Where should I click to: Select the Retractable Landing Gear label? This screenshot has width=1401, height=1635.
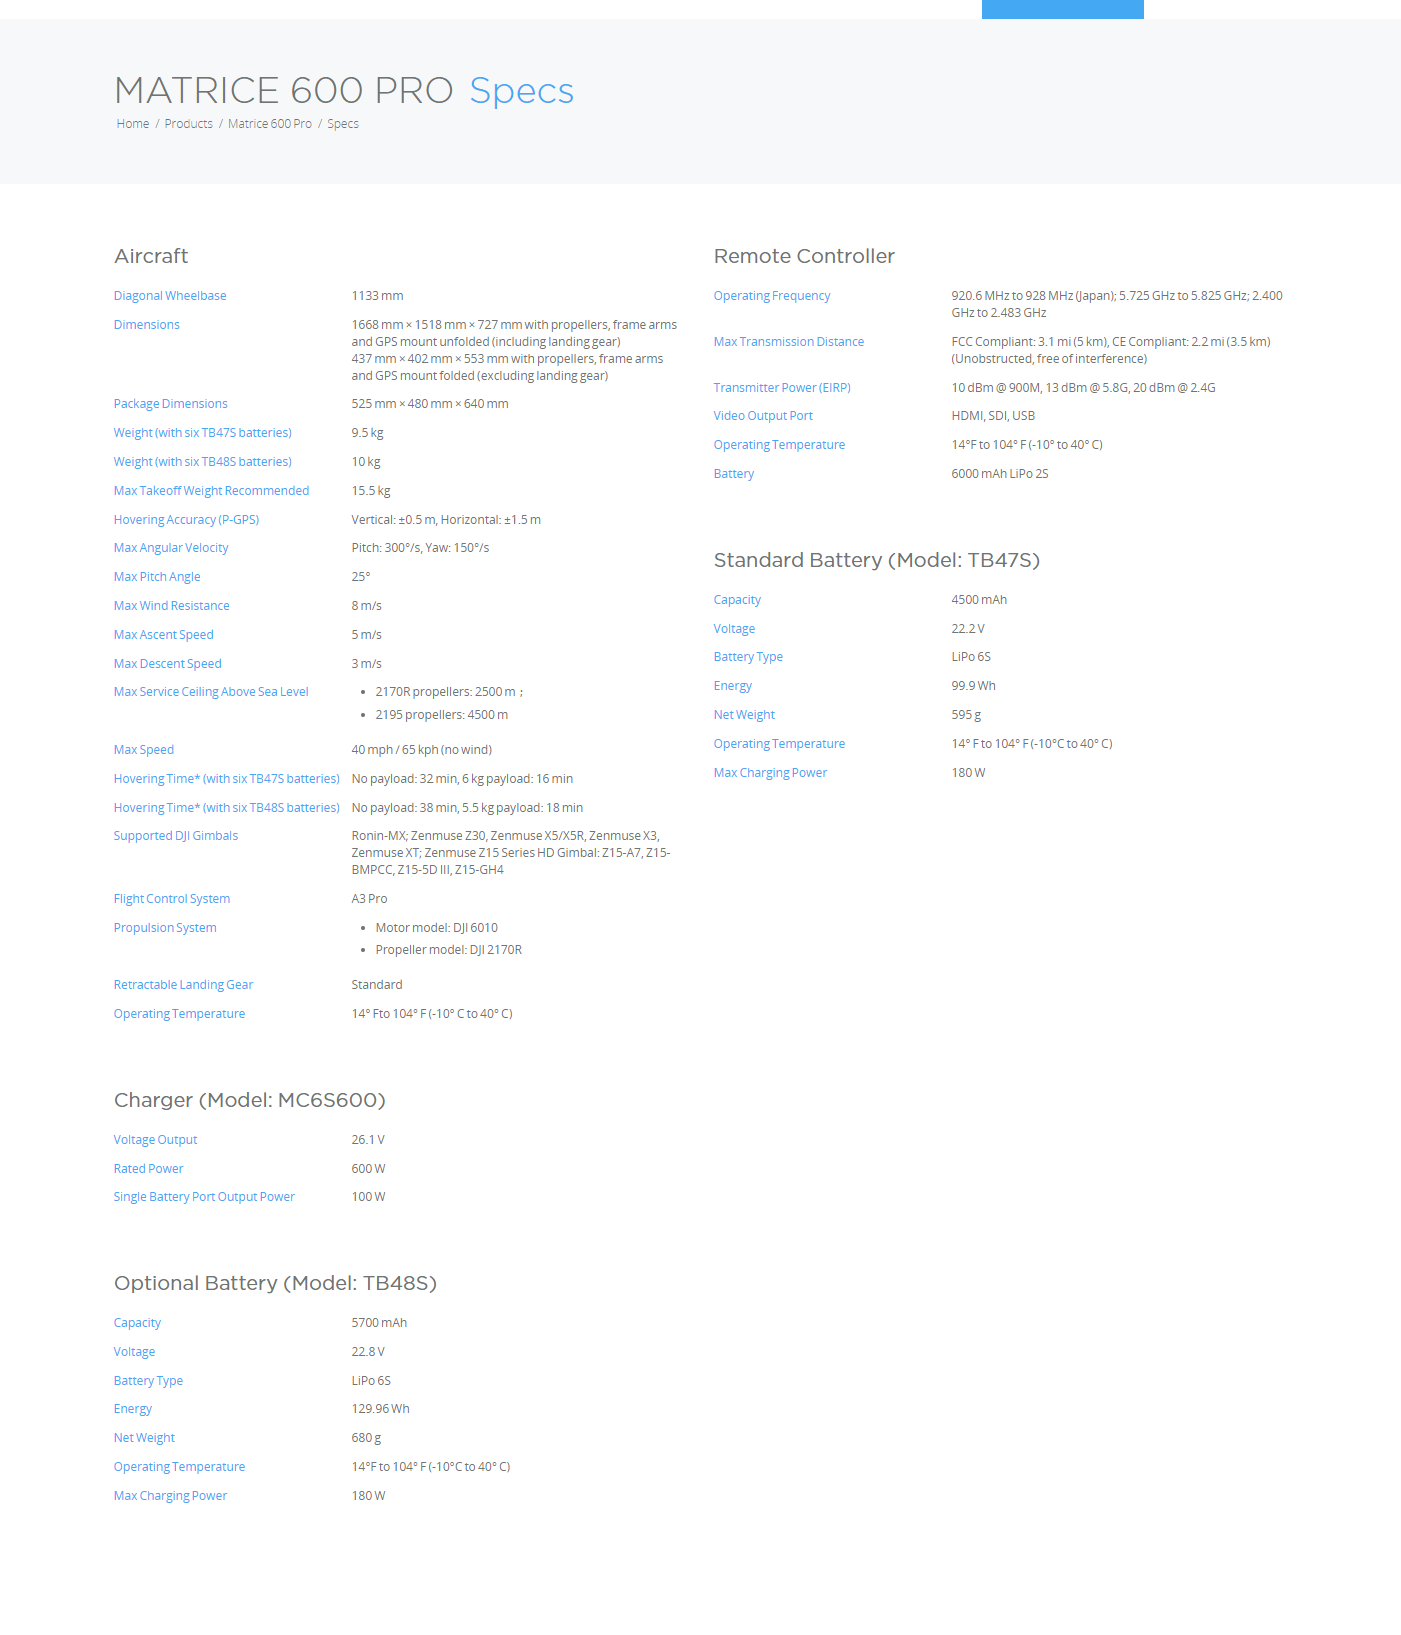coord(184,985)
